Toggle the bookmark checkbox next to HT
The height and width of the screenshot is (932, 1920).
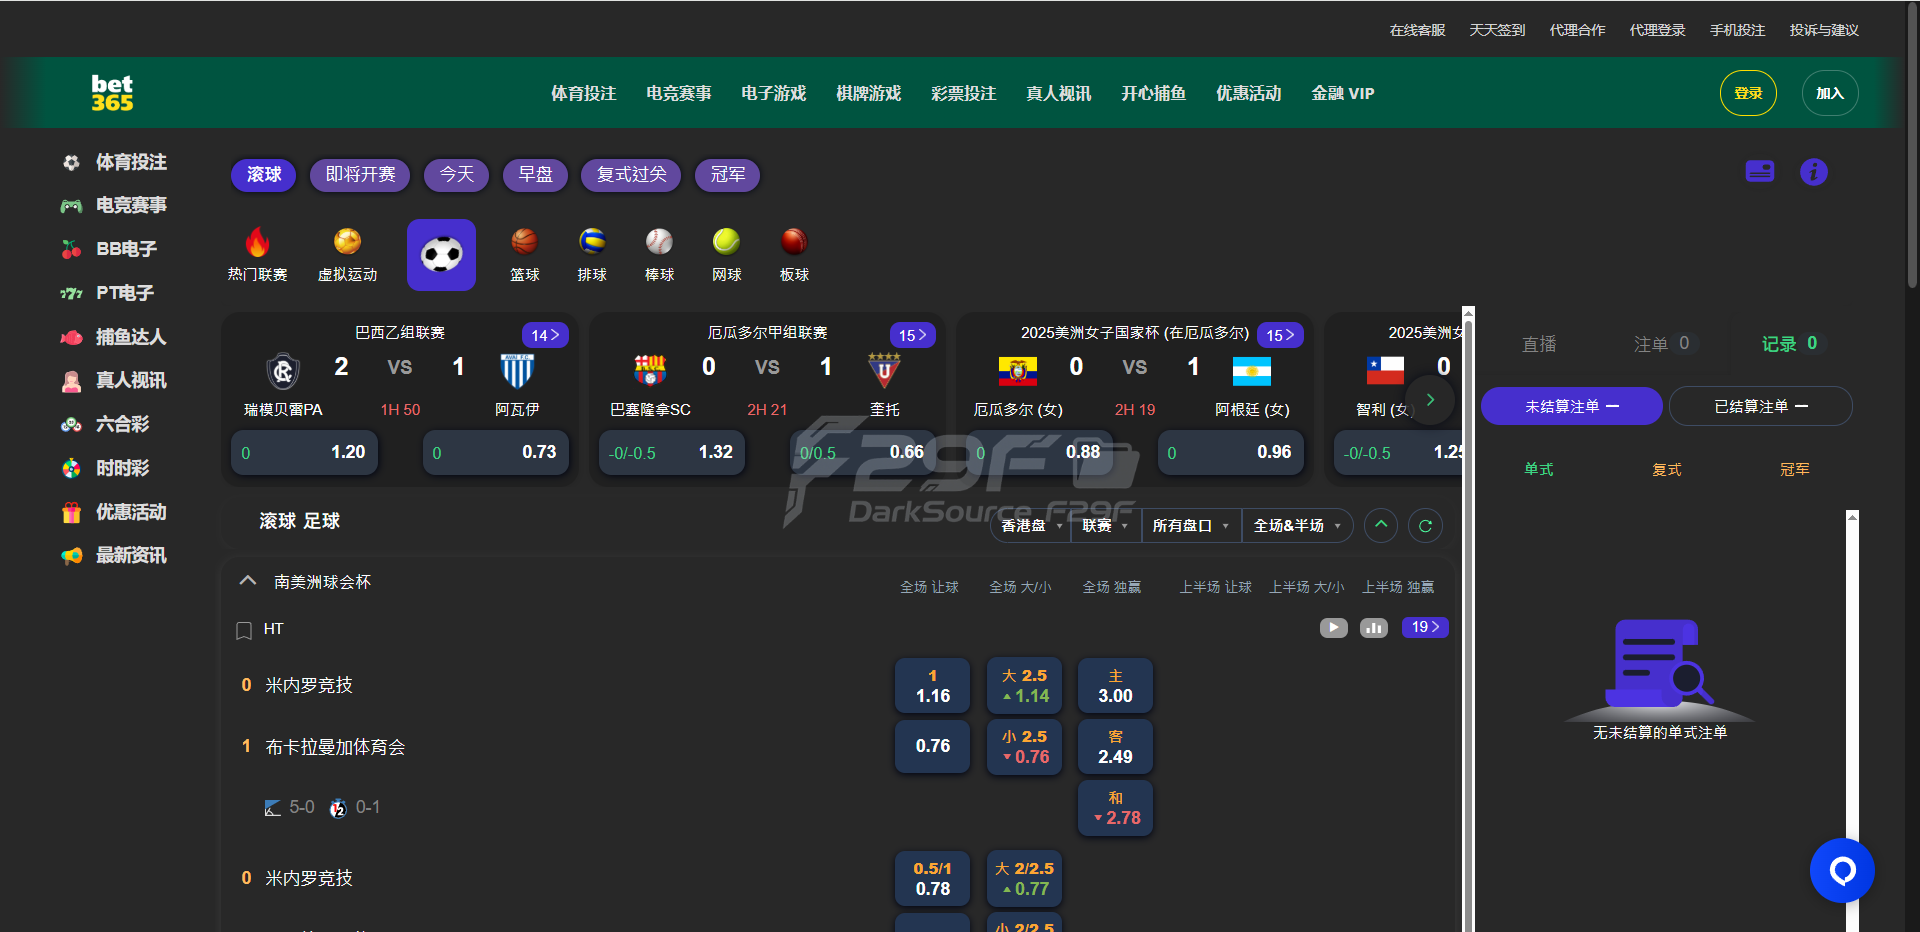click(244, 631)
